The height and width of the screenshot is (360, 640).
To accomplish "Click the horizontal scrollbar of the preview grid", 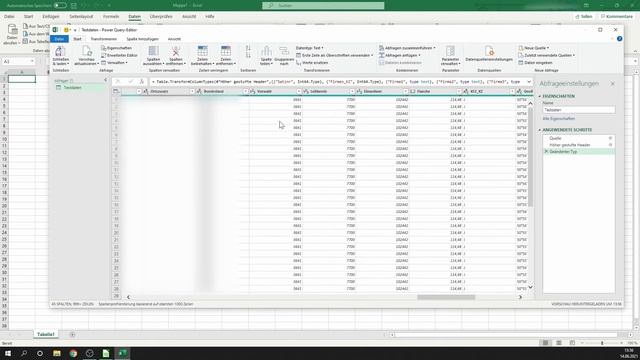I will (446, 297).
